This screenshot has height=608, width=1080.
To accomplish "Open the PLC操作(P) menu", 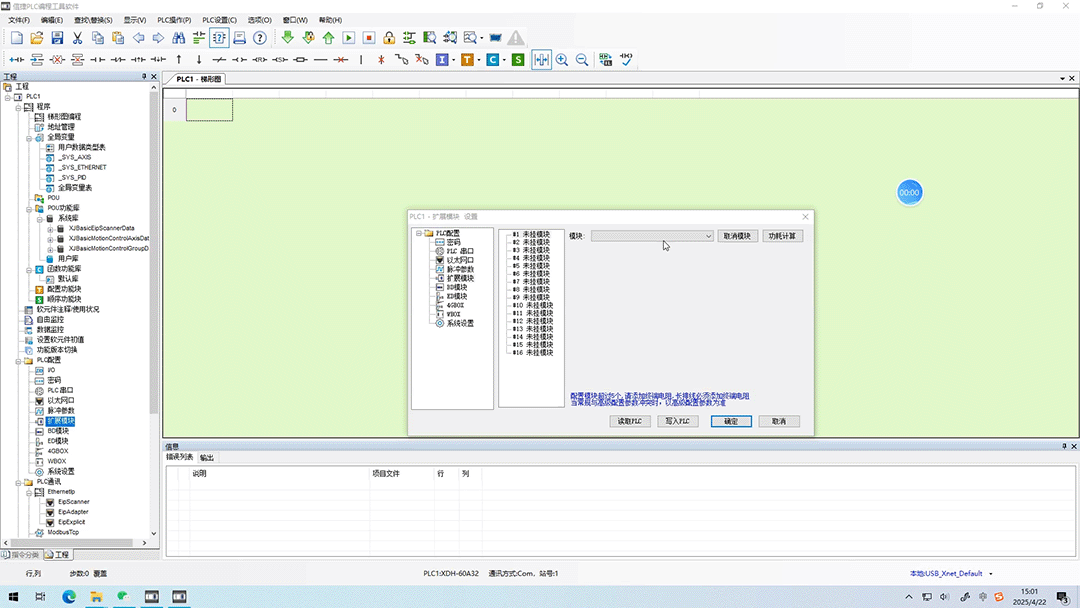I will click(174, 20).
